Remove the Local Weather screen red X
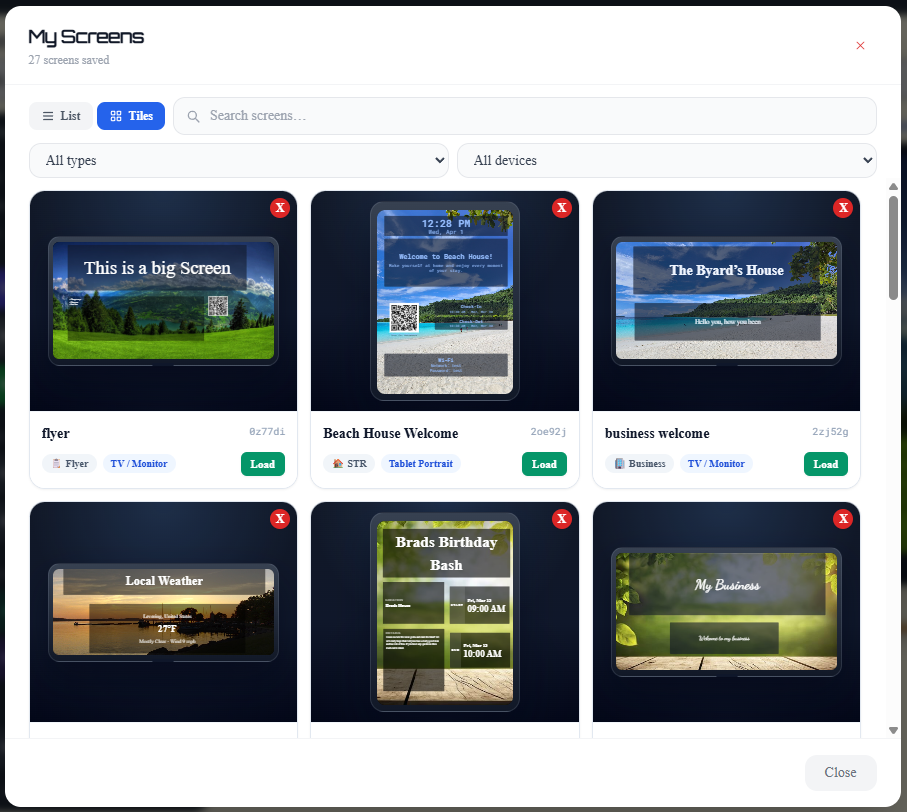This screenshot has height=812, width=907. pyautogui.click(x=280, y=519)
